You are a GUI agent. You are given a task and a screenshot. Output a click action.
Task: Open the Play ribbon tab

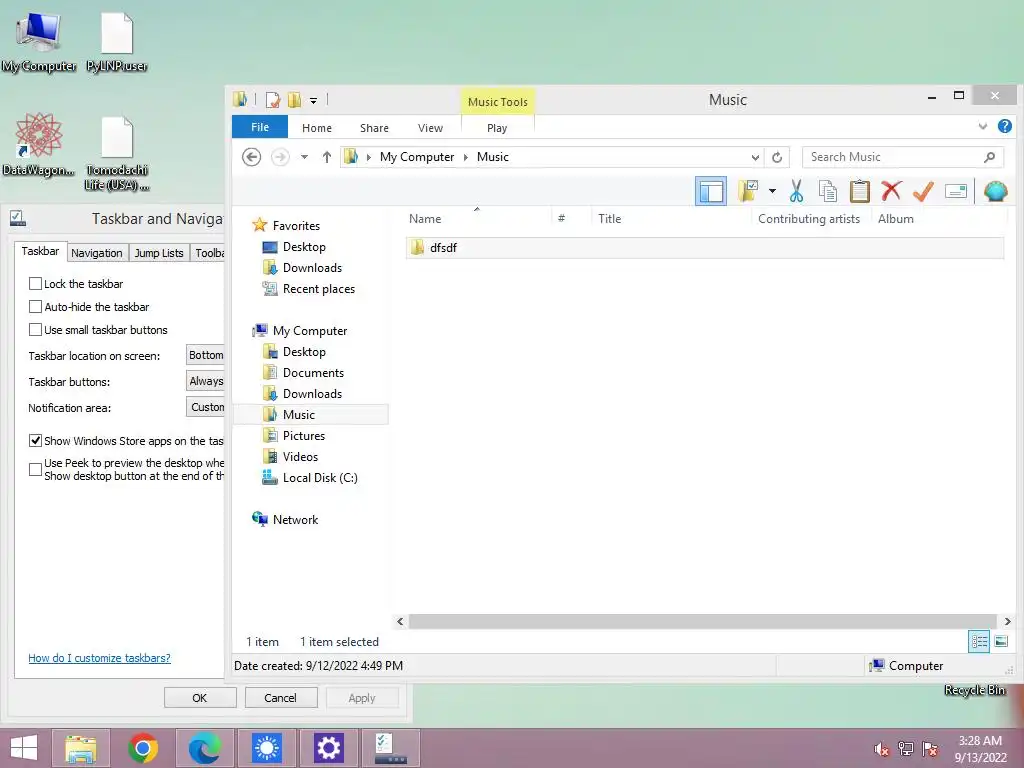(x=497, y=128)
